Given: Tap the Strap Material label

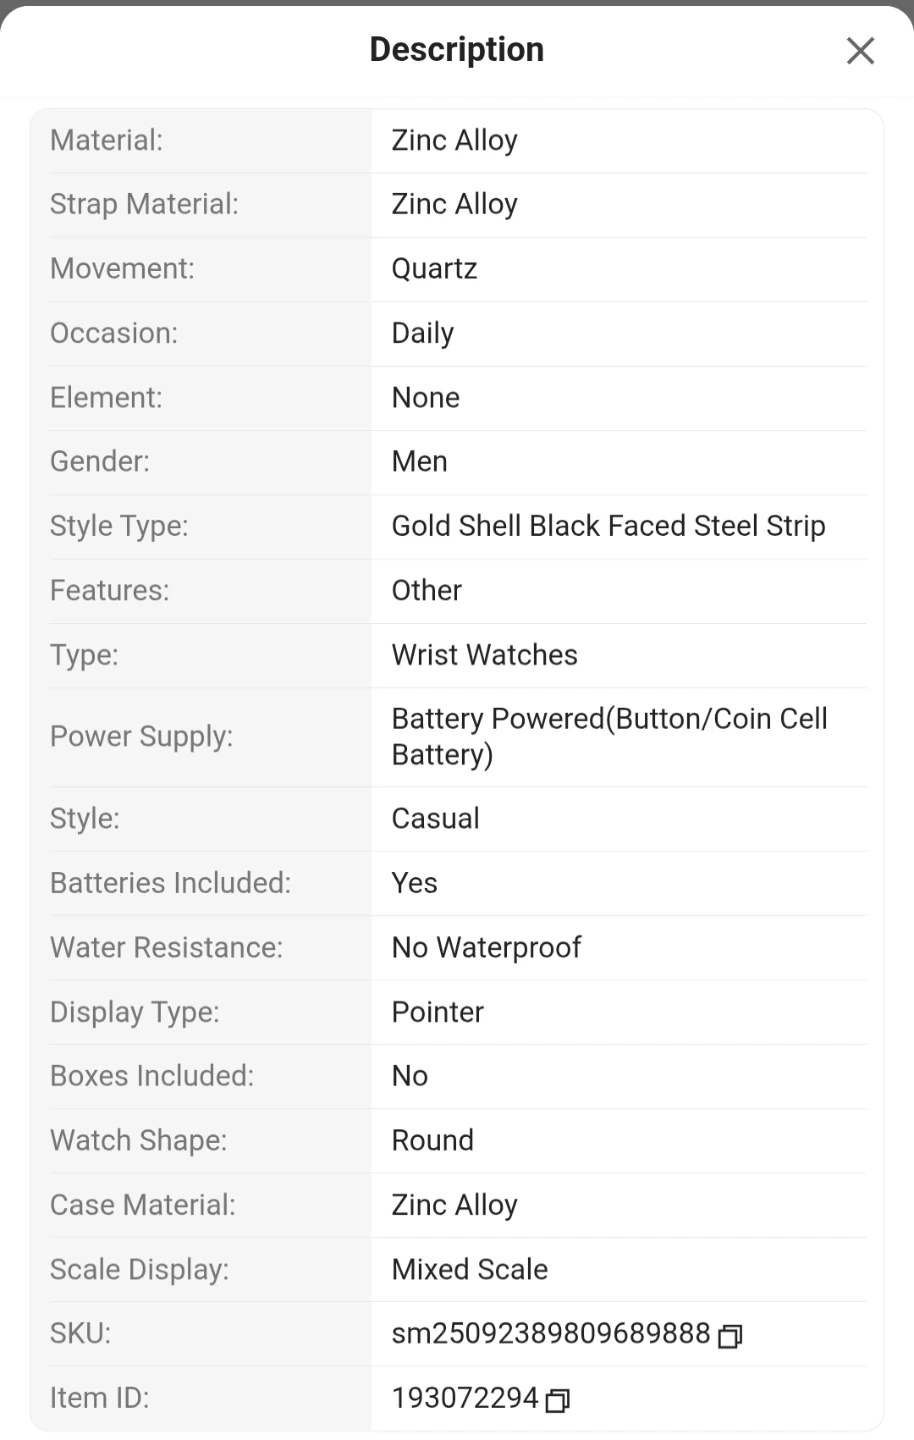Looking at the screenshot, I should (x=144, y=204).
